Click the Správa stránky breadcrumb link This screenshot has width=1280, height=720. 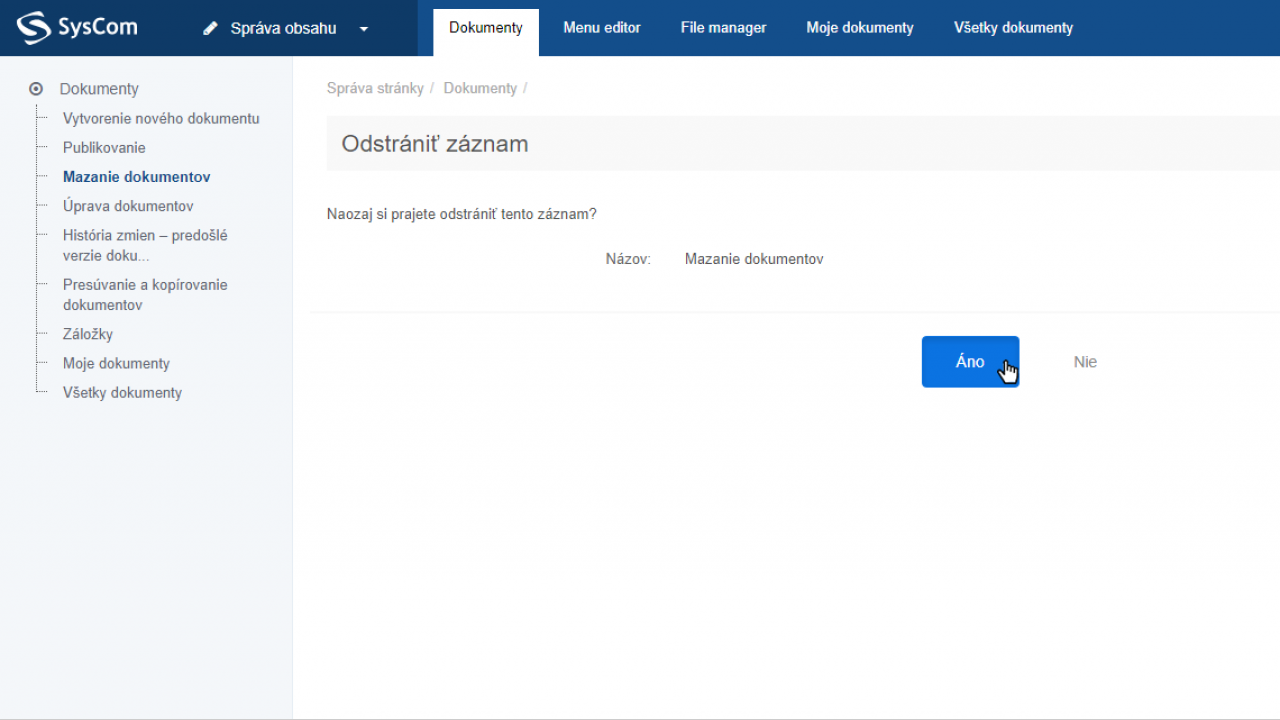(x=375, y=88)
